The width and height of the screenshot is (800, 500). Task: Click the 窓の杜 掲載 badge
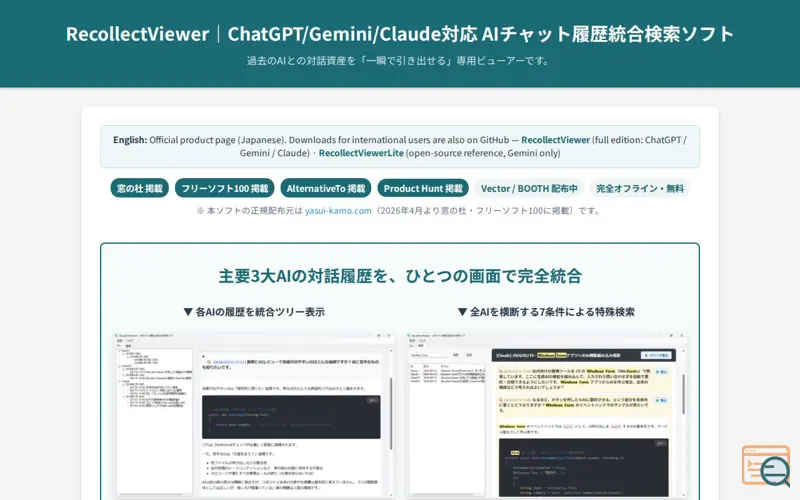click(139, 188)
